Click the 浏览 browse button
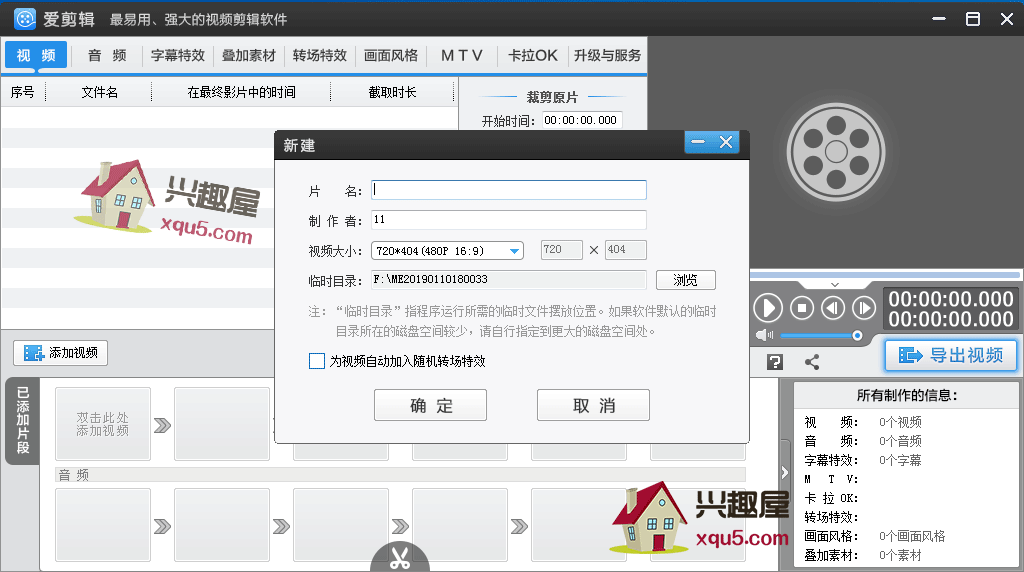Viewport: 1024px width, 572px height. pos(685,280)
